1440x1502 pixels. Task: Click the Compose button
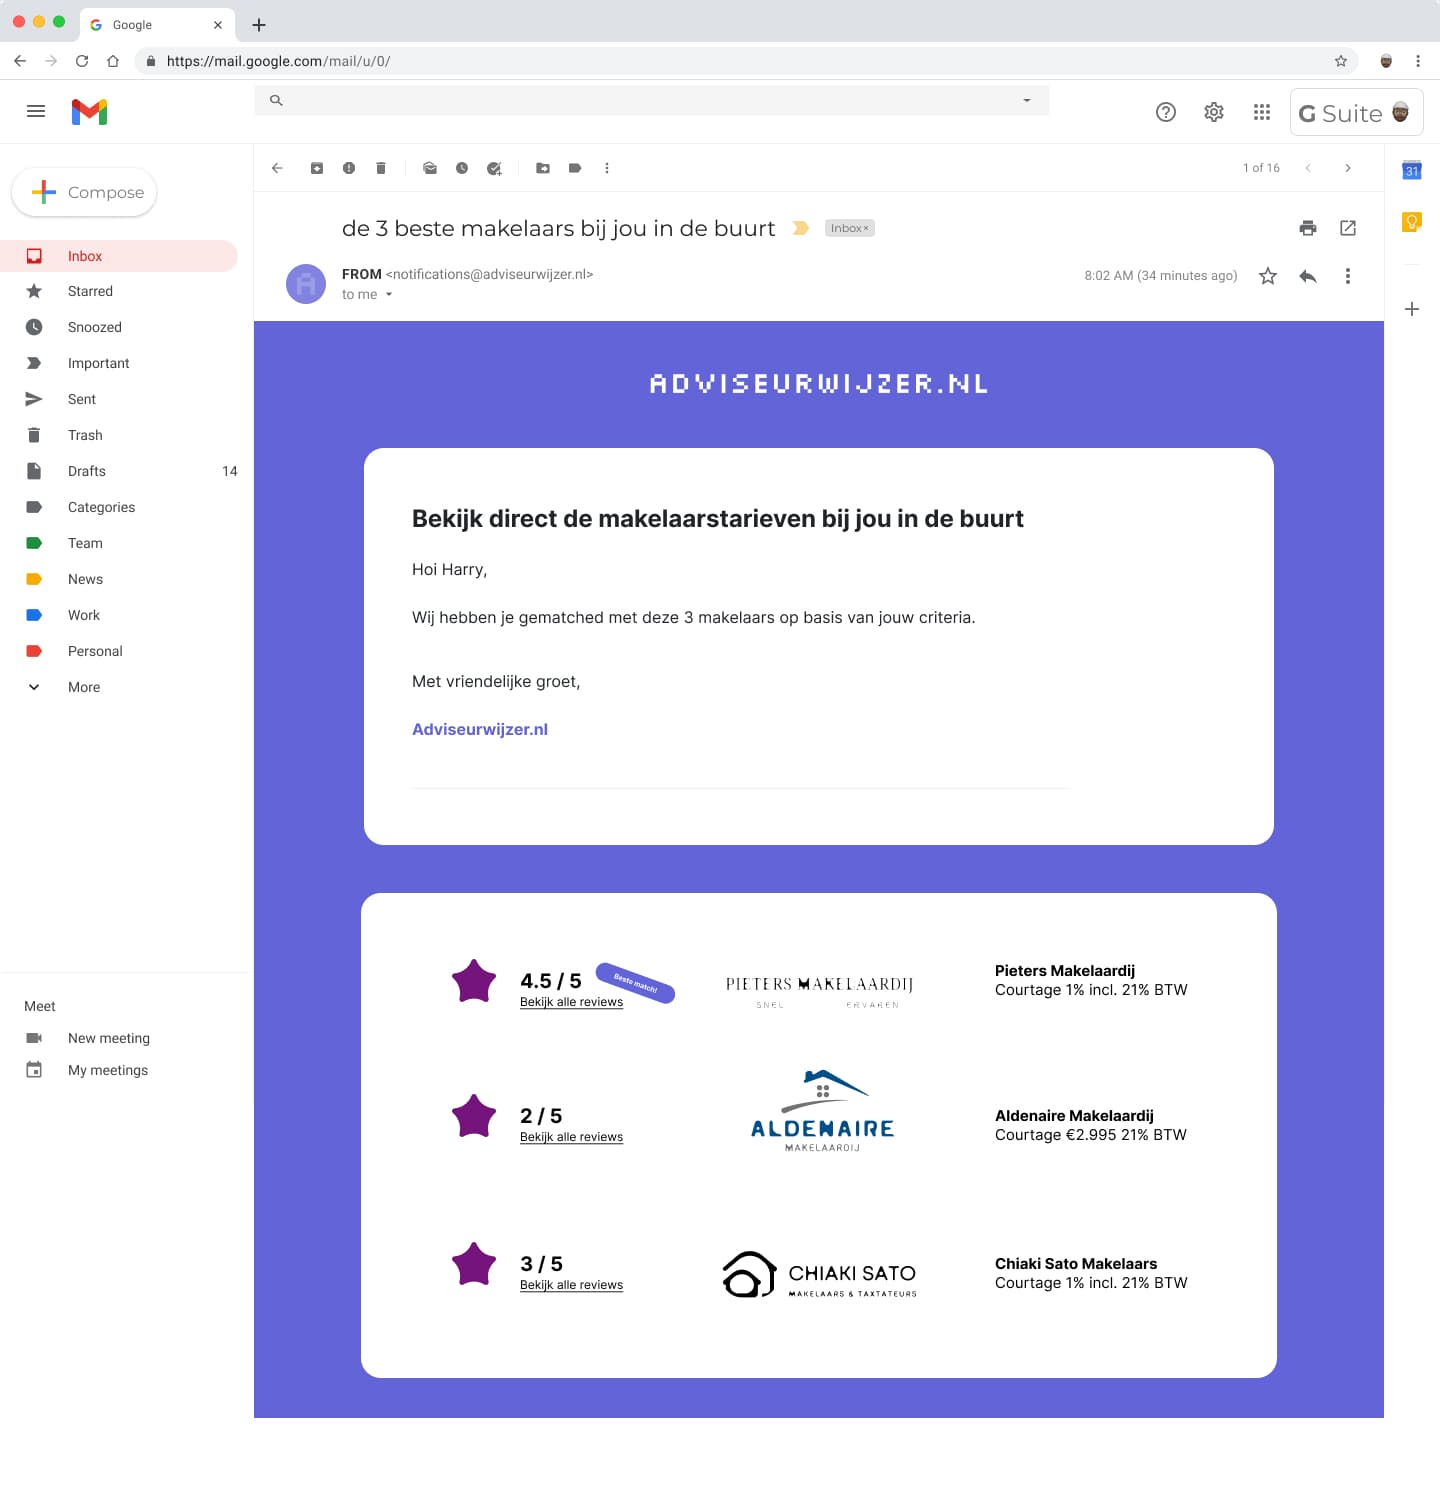[84, 192]
